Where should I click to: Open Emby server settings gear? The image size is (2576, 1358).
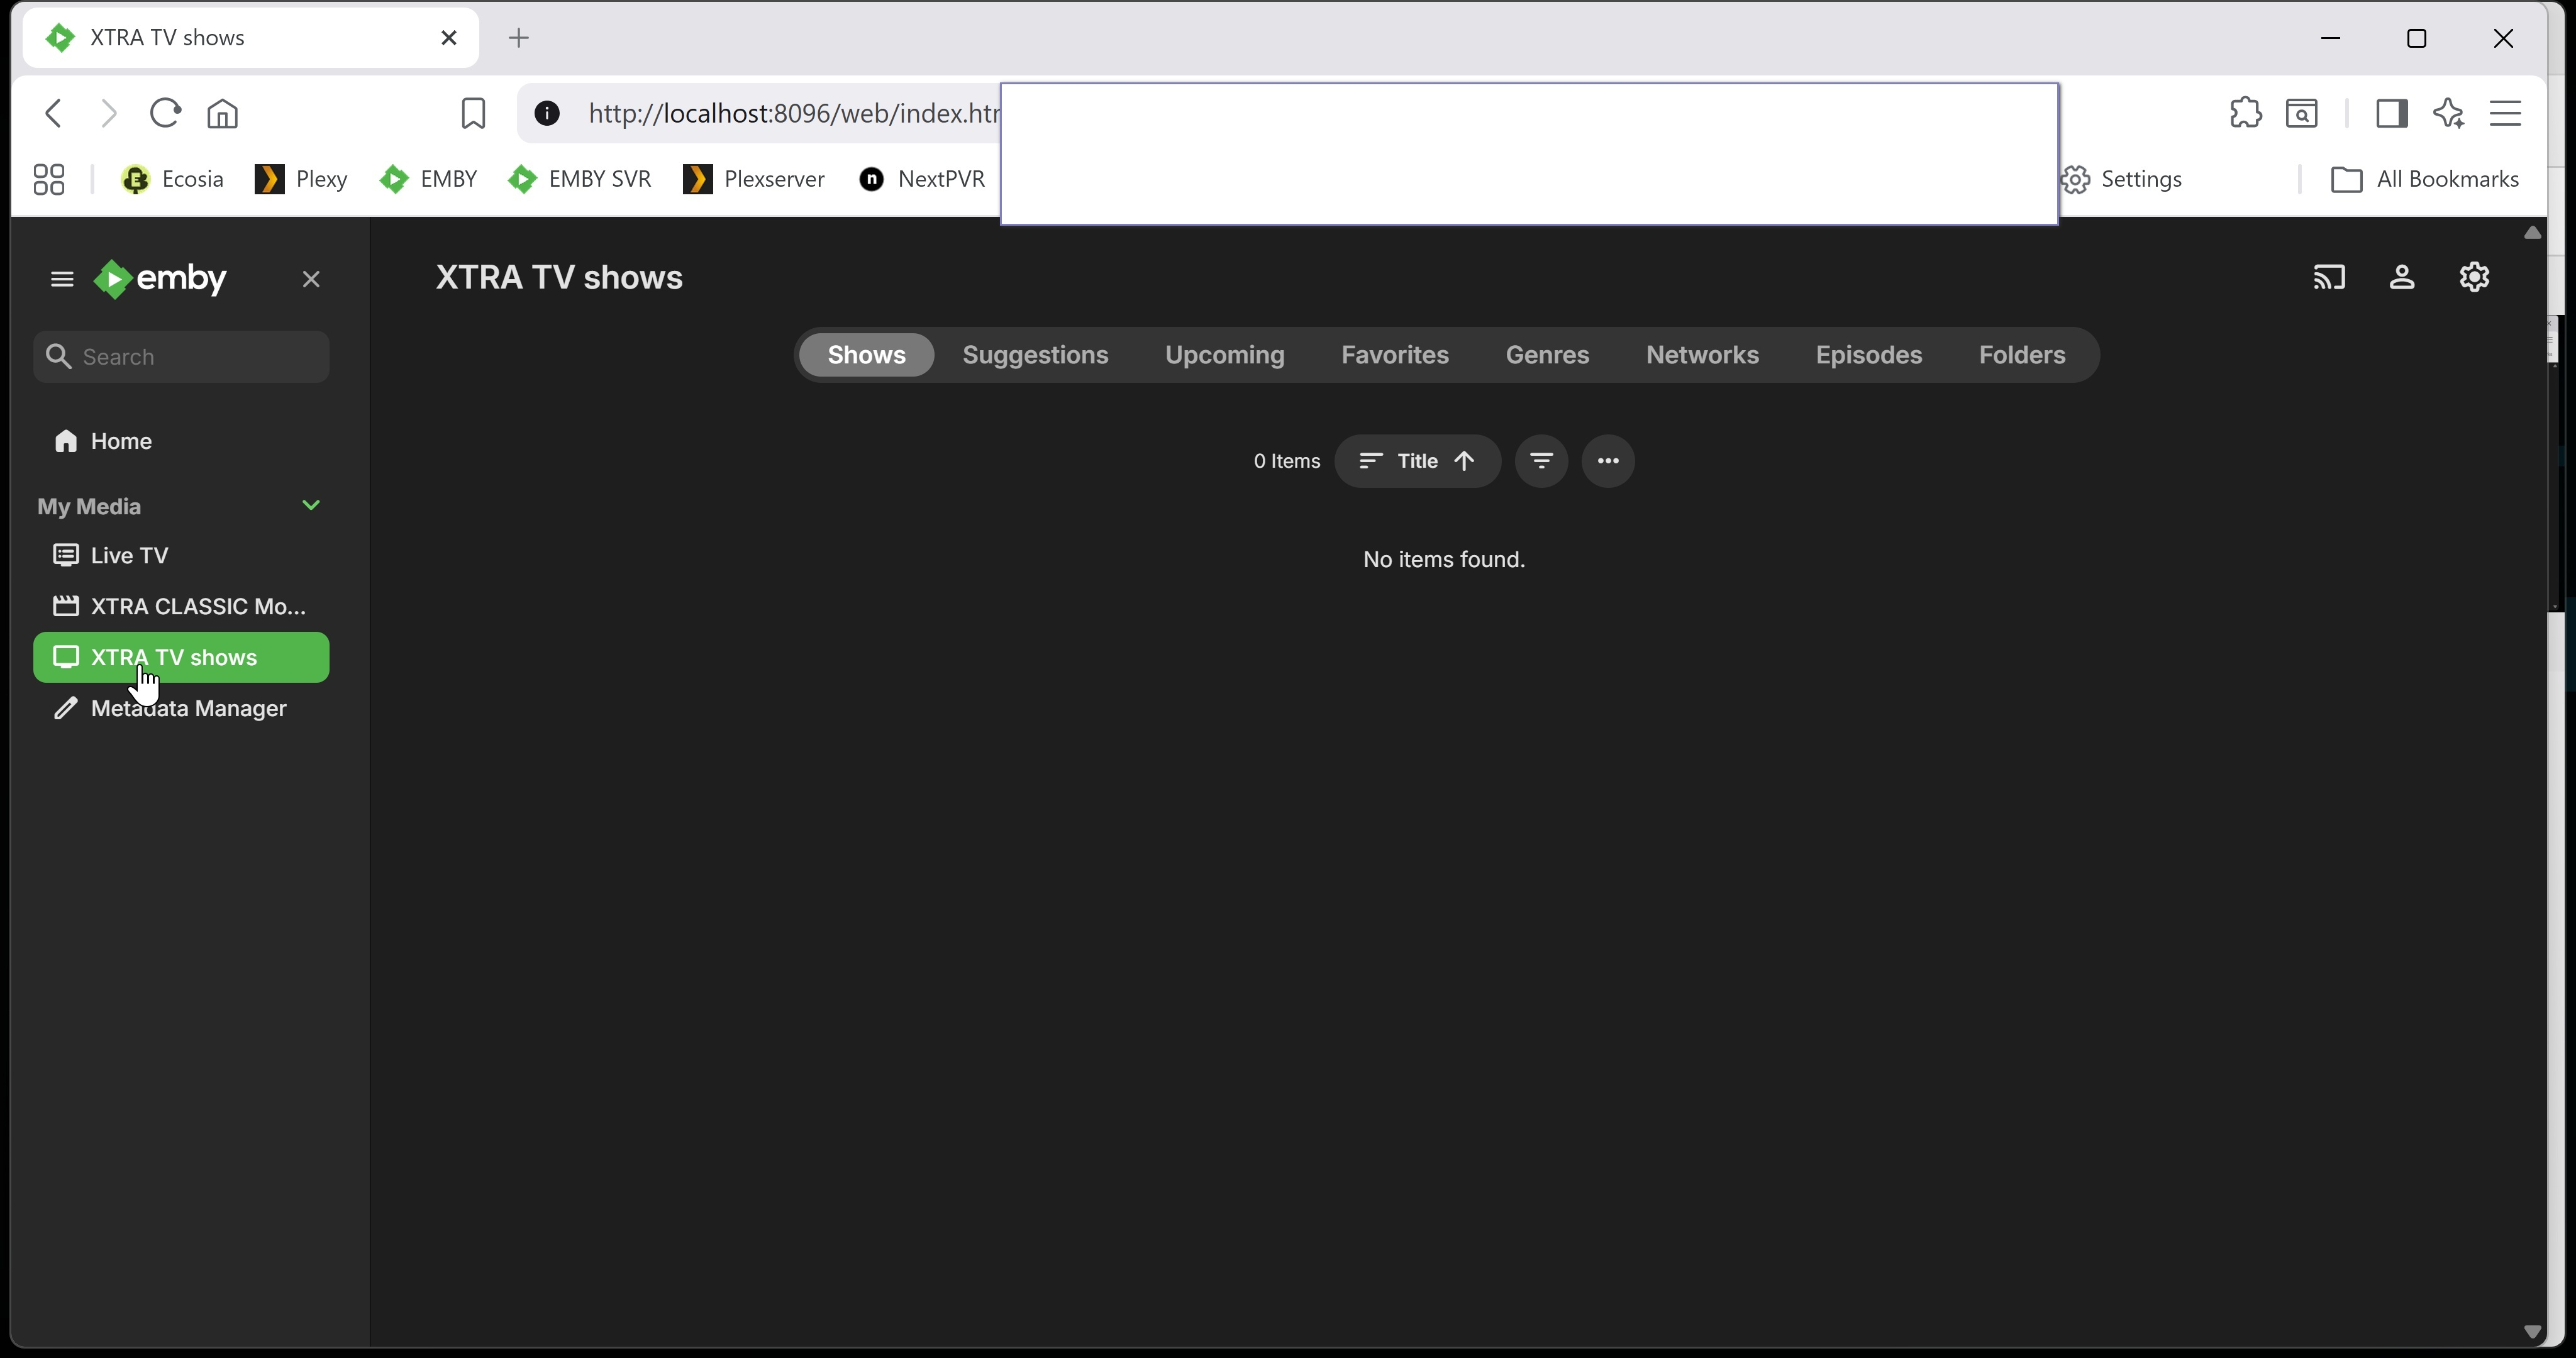tap(2474, 277)
